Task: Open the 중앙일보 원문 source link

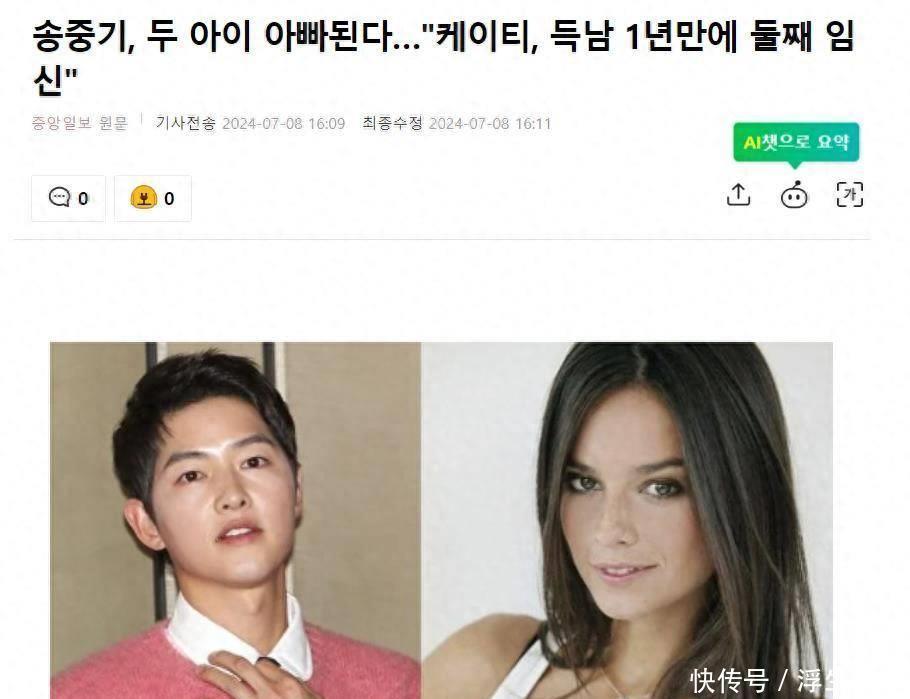Action: point(80,123)
